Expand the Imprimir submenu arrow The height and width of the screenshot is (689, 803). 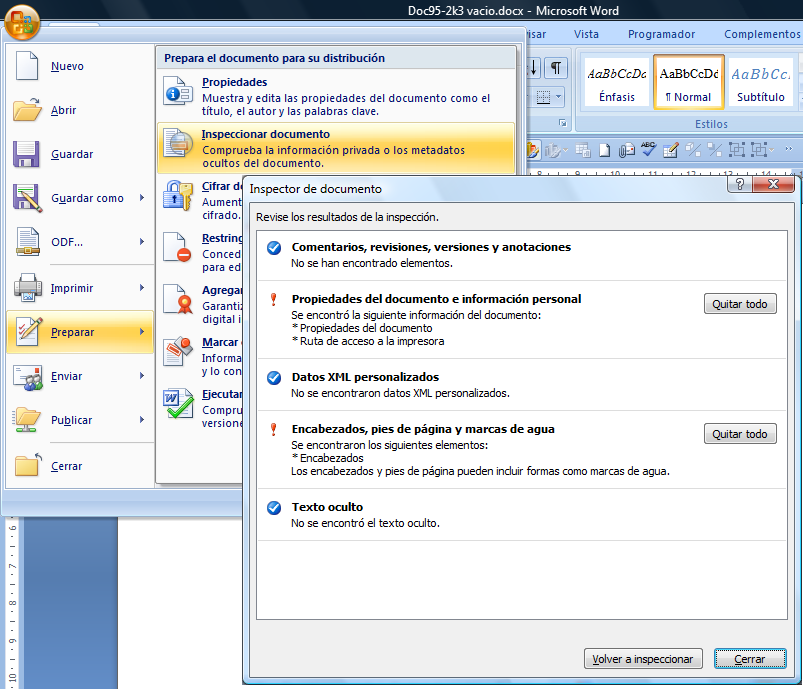tap(142, 288)
